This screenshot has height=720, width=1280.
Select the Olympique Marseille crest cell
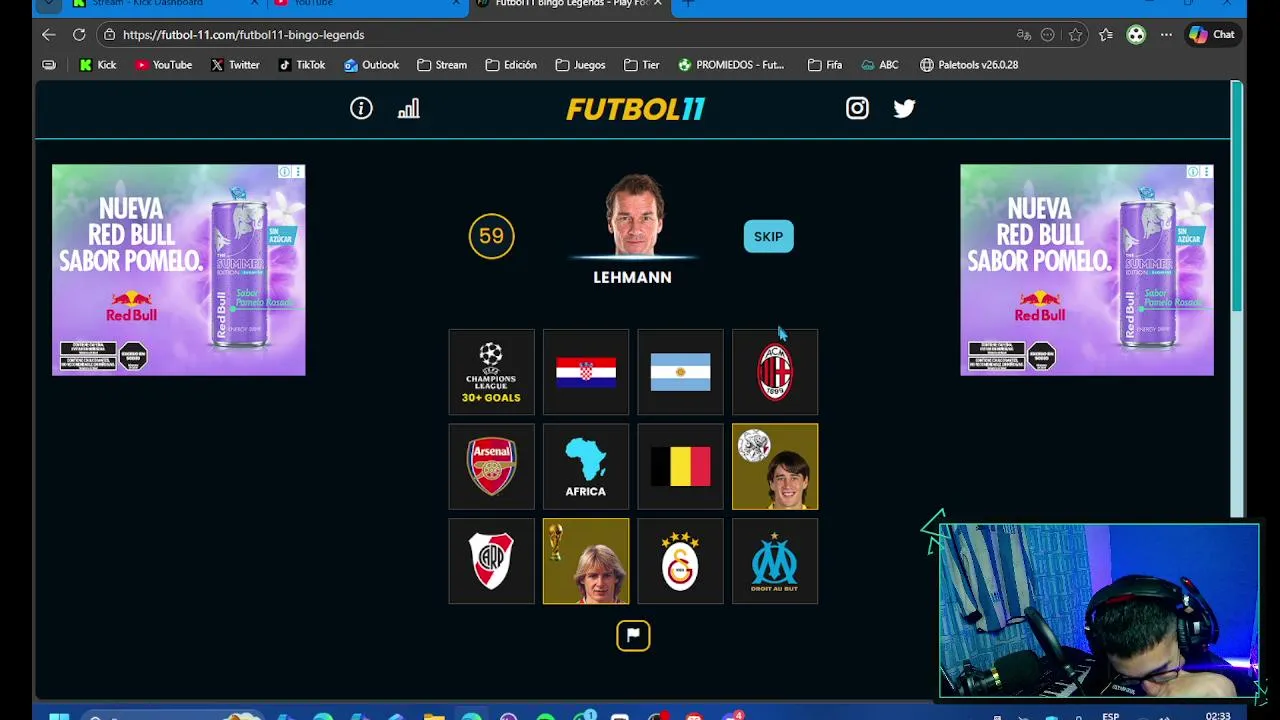point(775,561)
